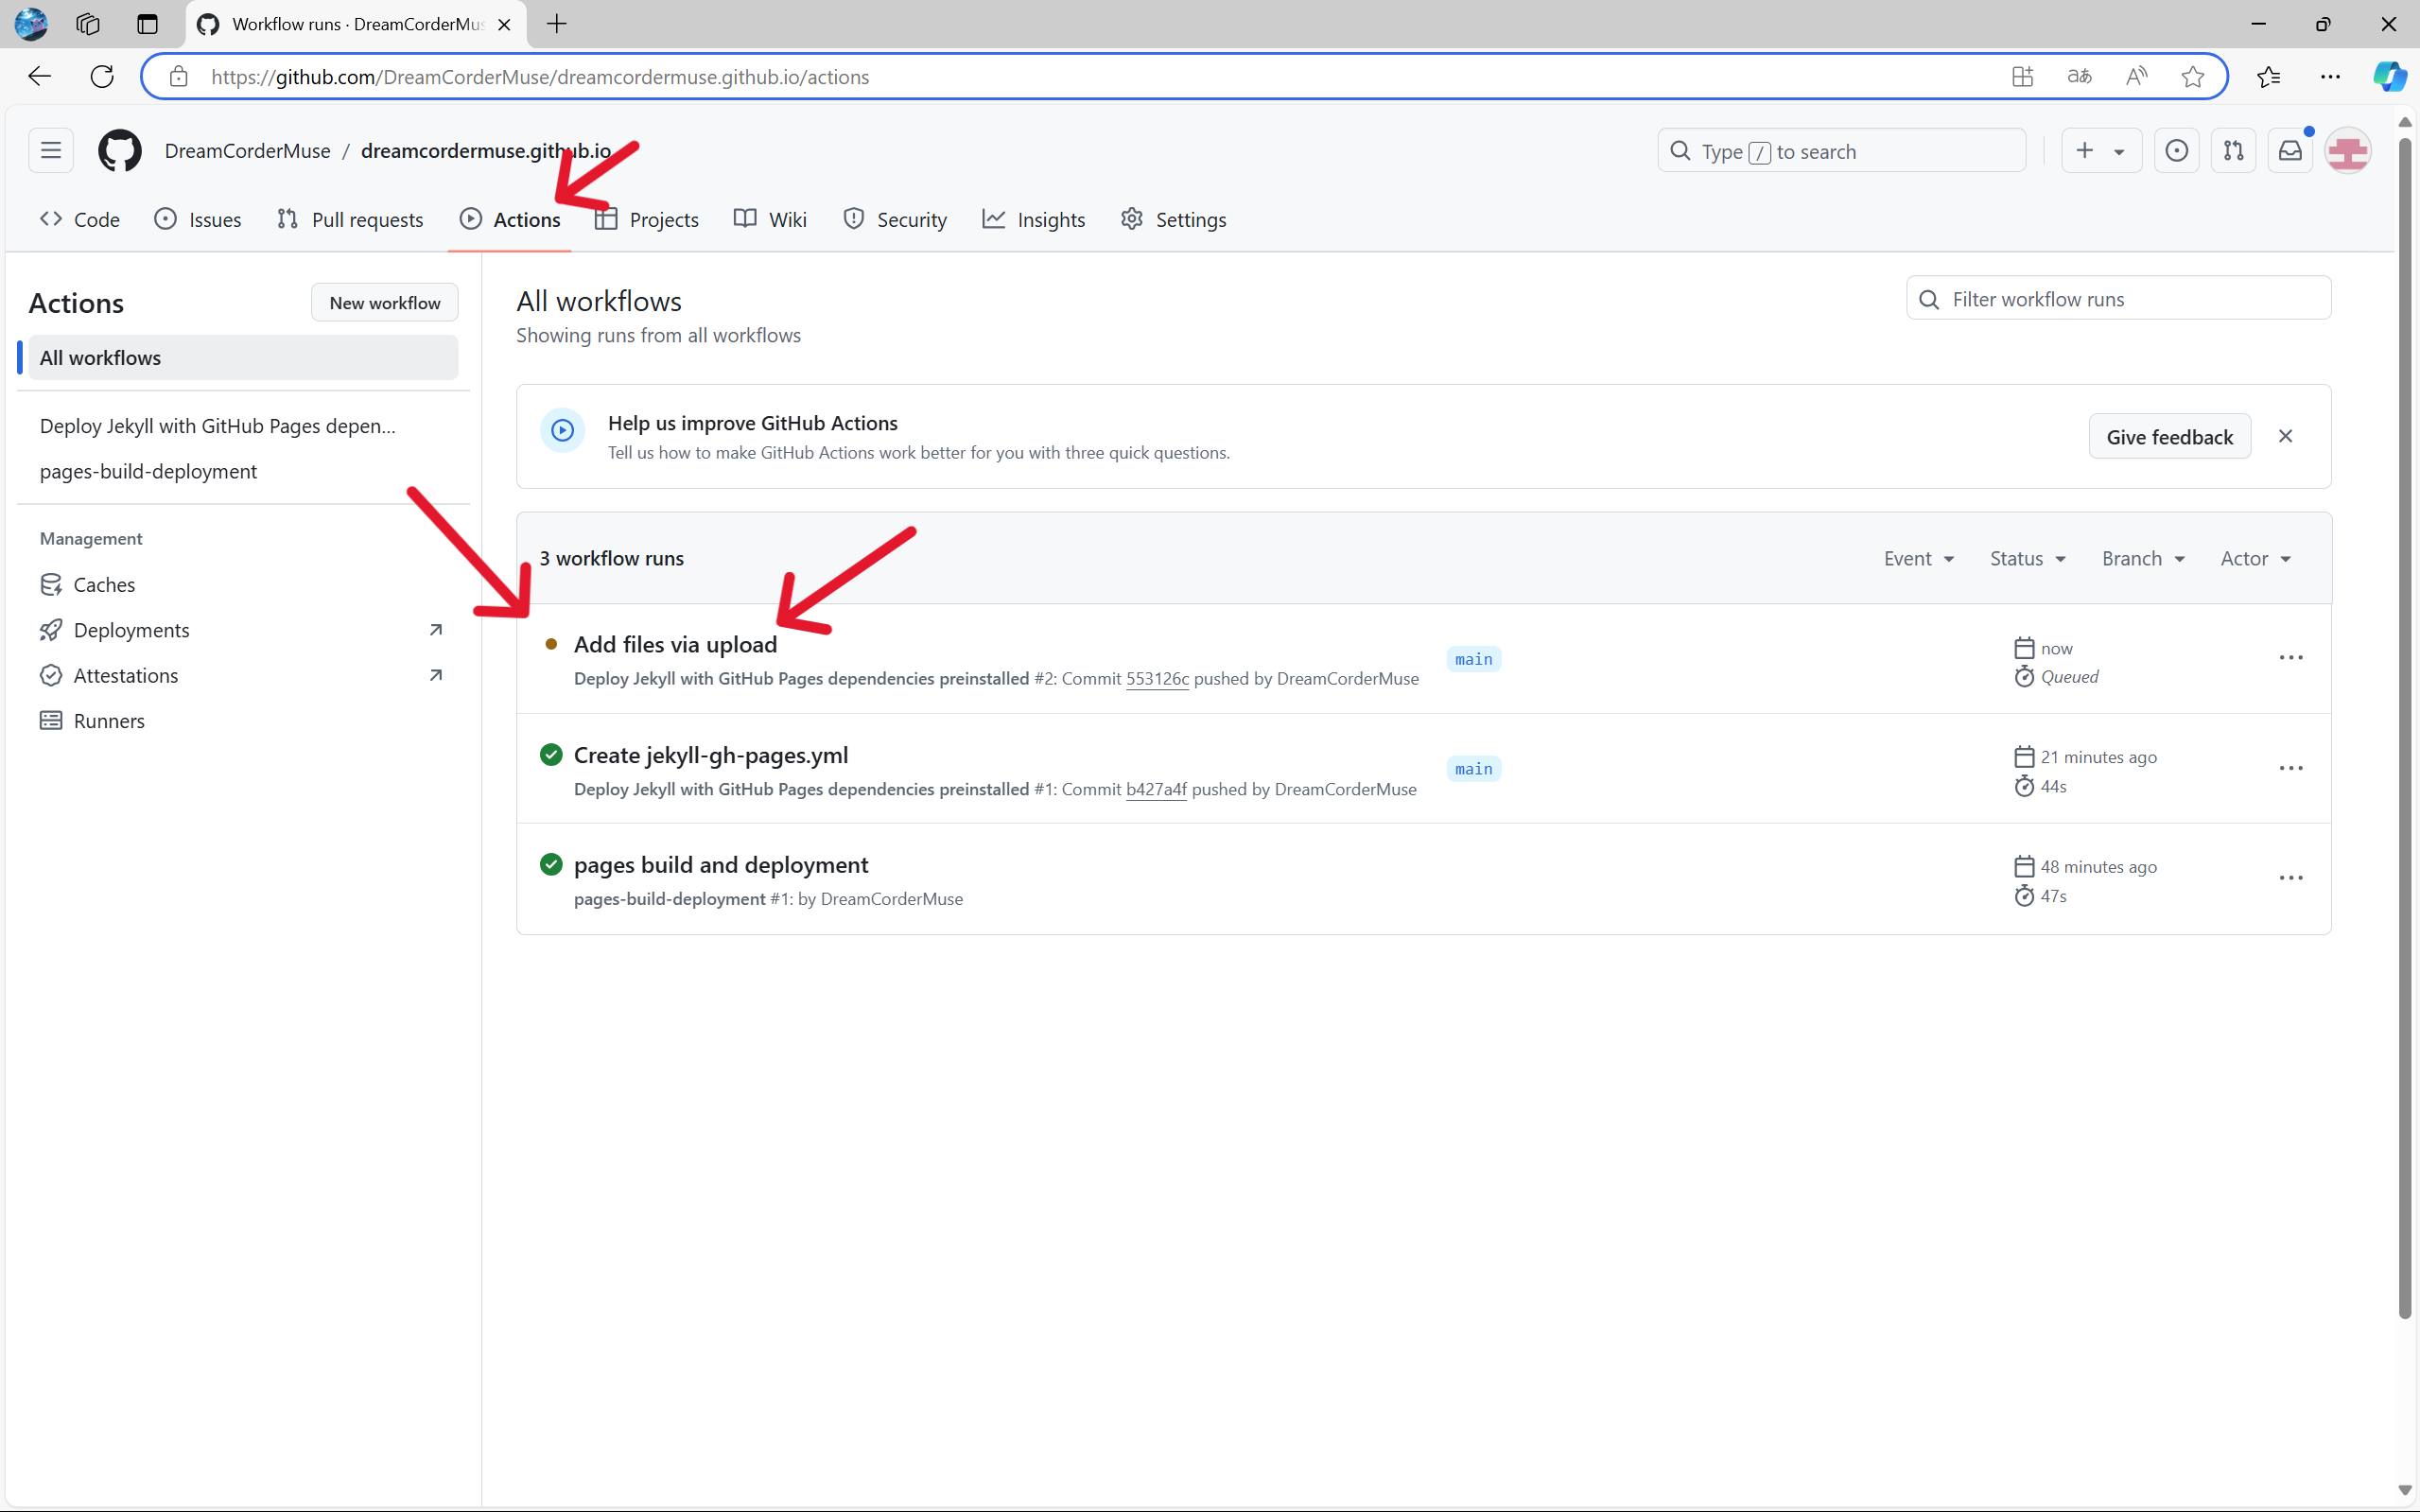2420x1512 pixels.
Task: Expand the Status filter dropdown
Action: [x=2027, y=558]
